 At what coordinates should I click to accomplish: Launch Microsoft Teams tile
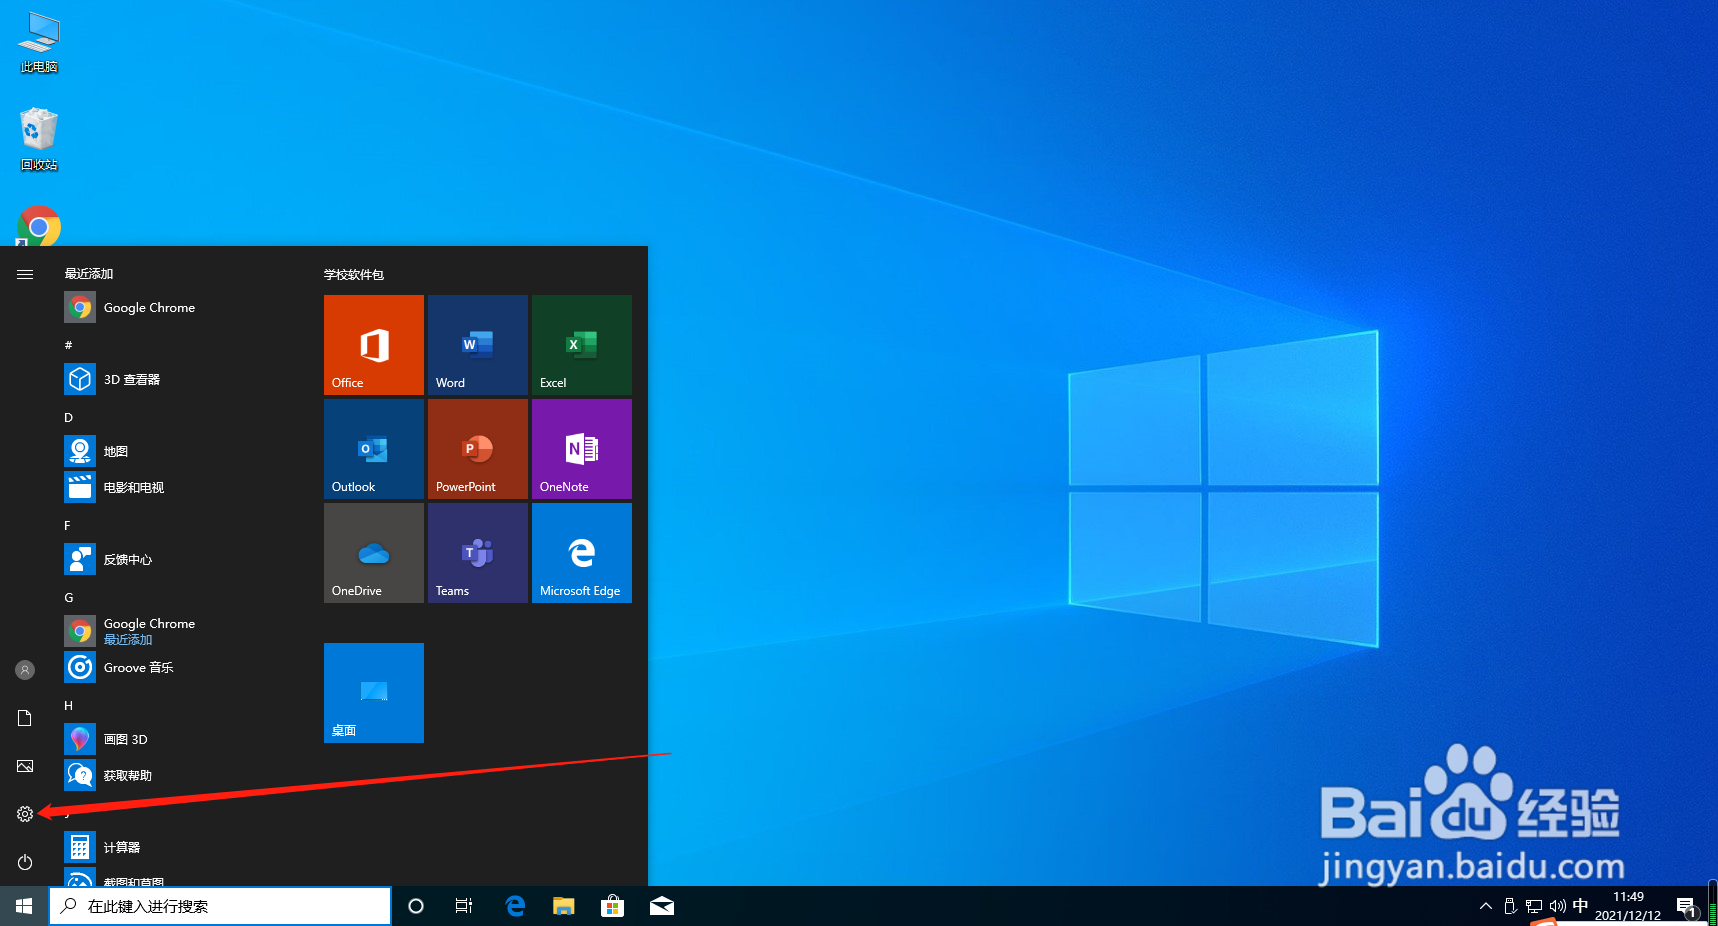[477, 553]
